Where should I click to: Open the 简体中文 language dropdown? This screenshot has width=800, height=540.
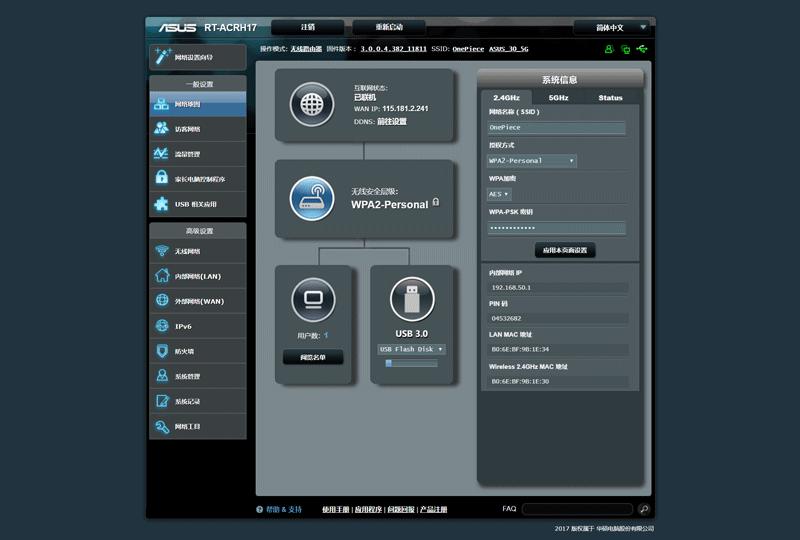click(609, 27)
